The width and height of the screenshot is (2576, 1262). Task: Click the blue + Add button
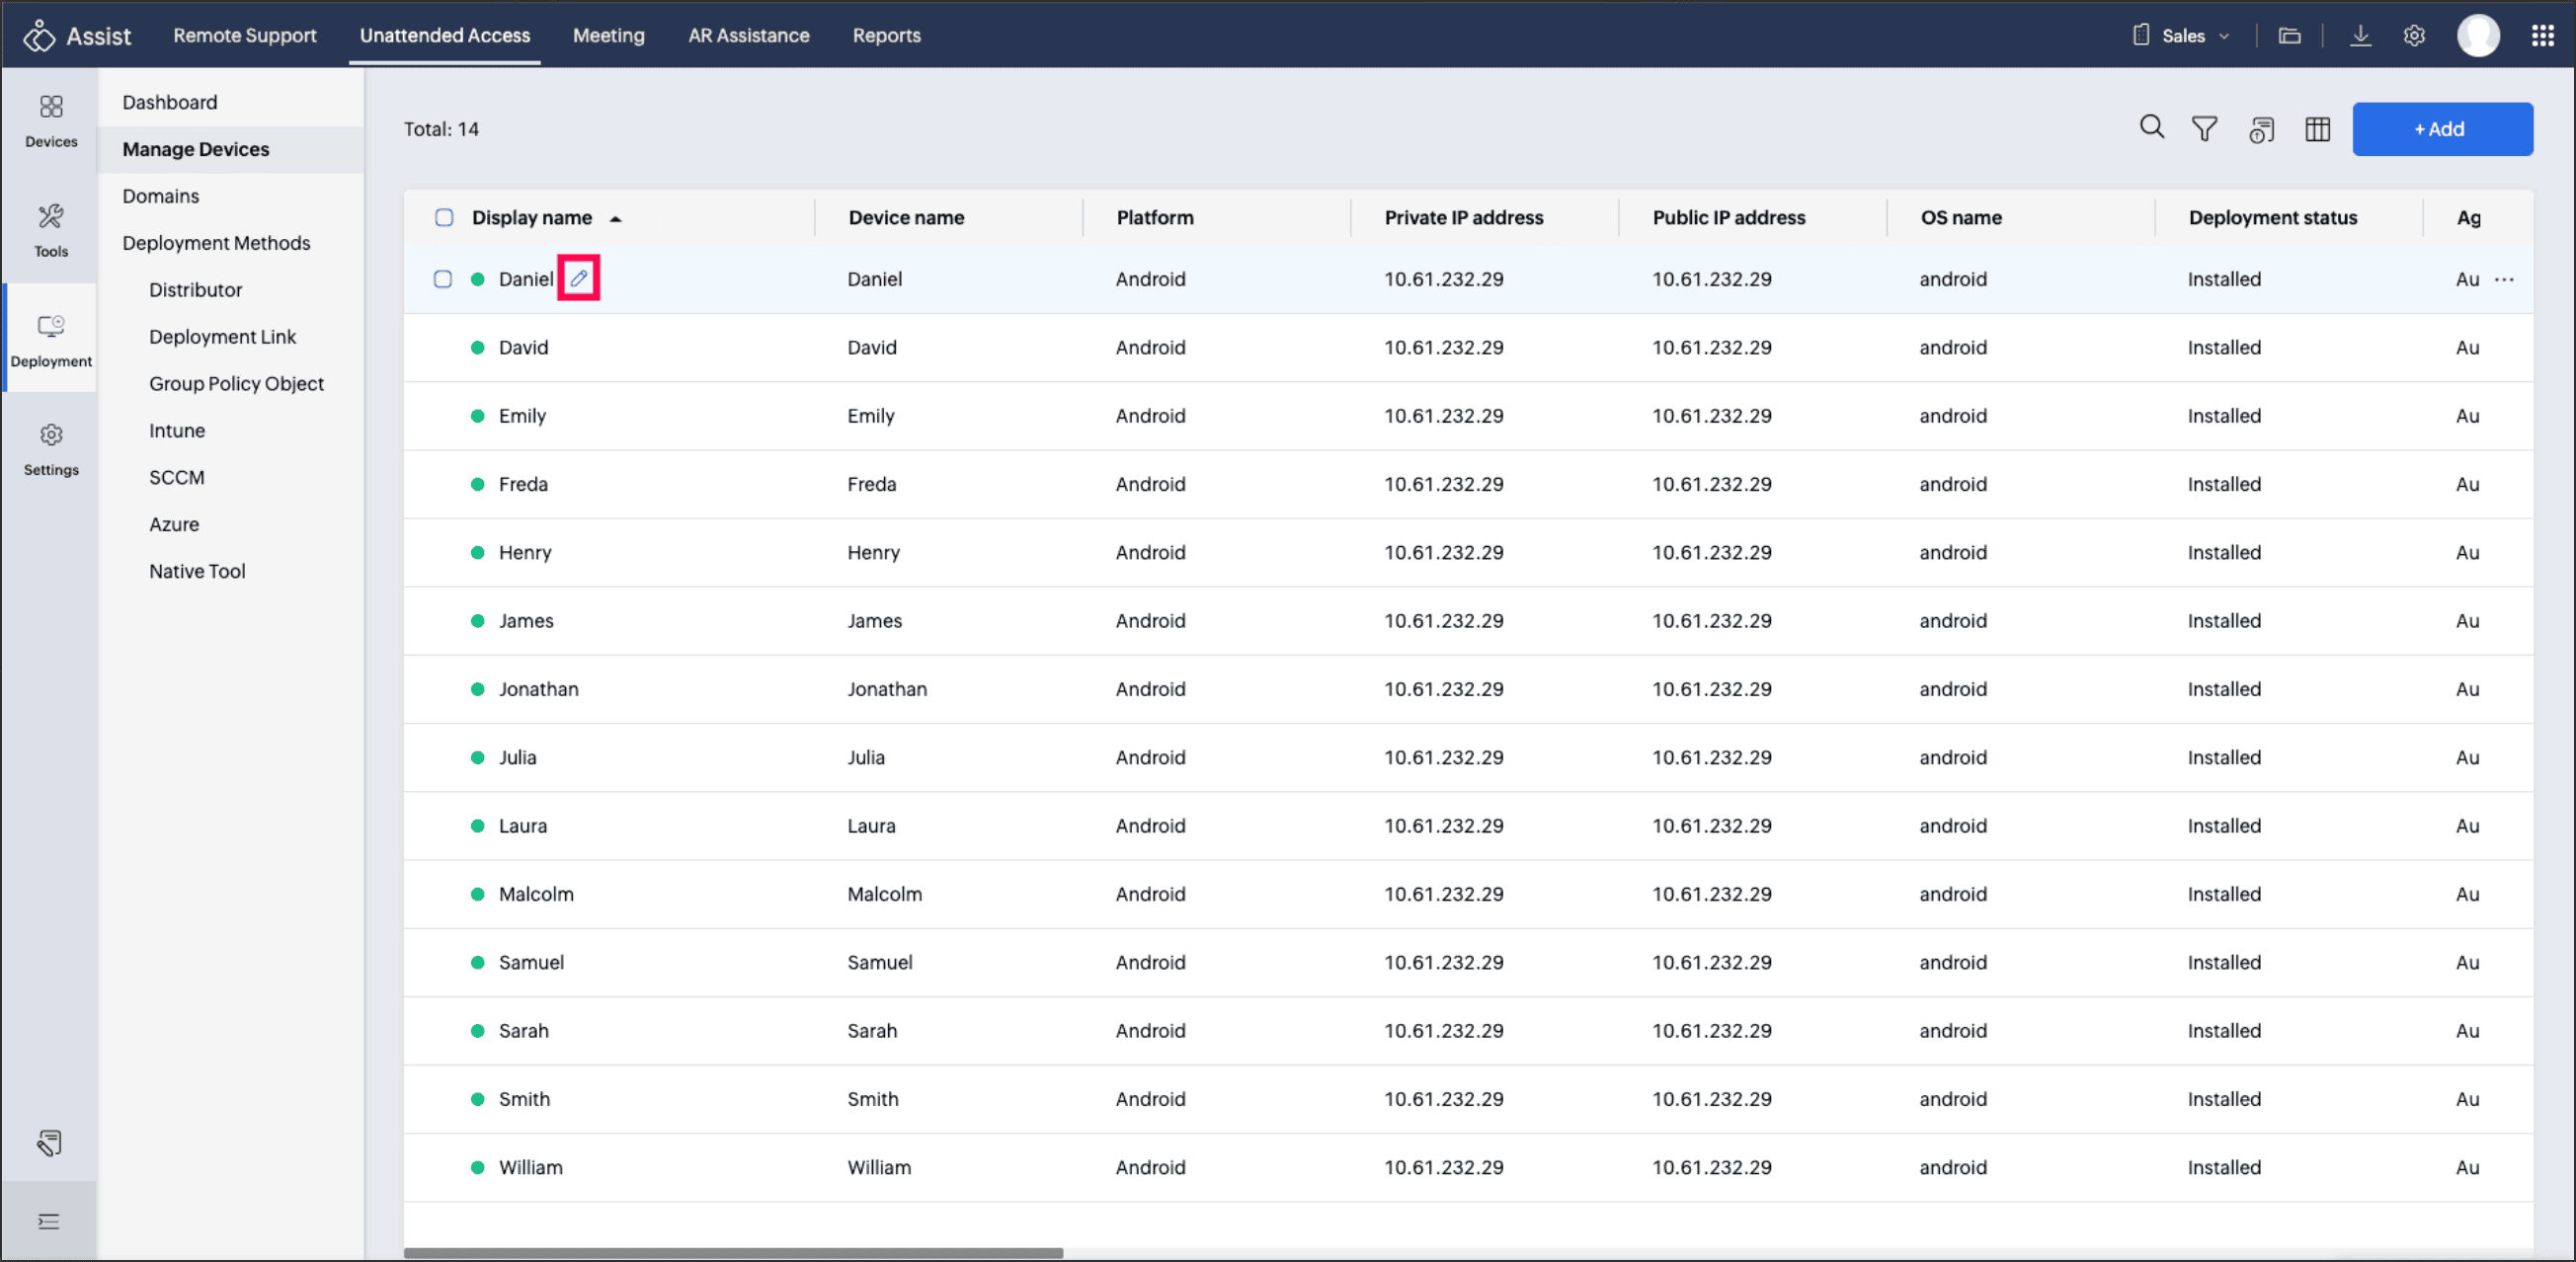[x=2441, y=129]
